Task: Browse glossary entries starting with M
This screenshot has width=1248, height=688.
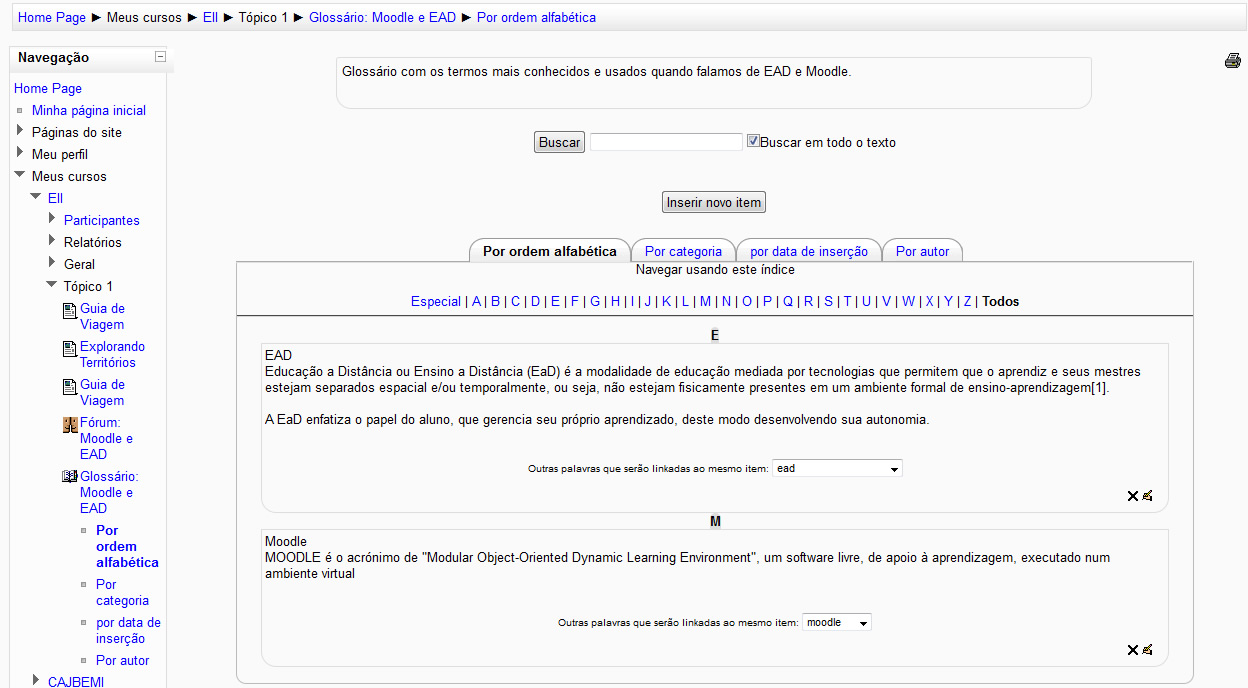Action: click(705, 301)
